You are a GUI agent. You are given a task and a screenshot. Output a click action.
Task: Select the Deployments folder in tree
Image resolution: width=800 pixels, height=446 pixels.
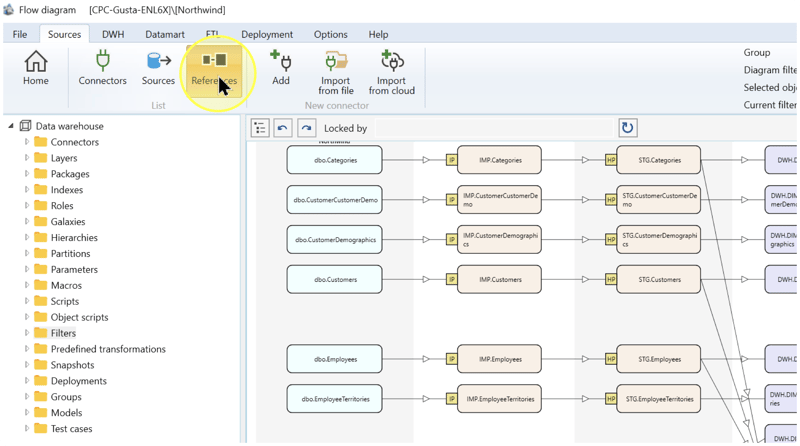click(79, 381)
